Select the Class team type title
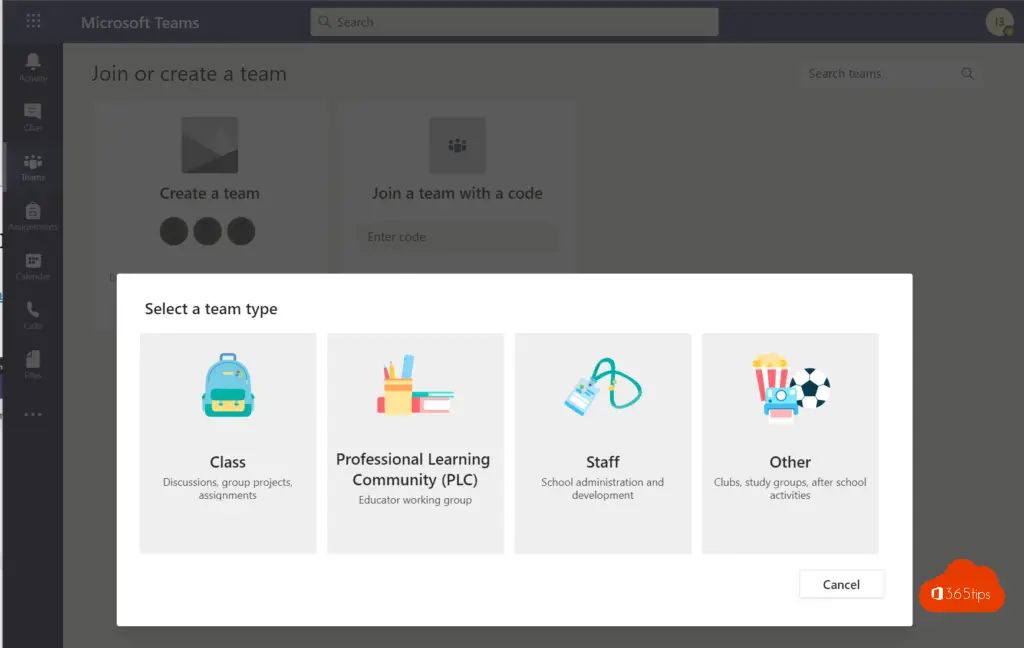Screen dimensions: 1024x648 click(x=227, y=462)
